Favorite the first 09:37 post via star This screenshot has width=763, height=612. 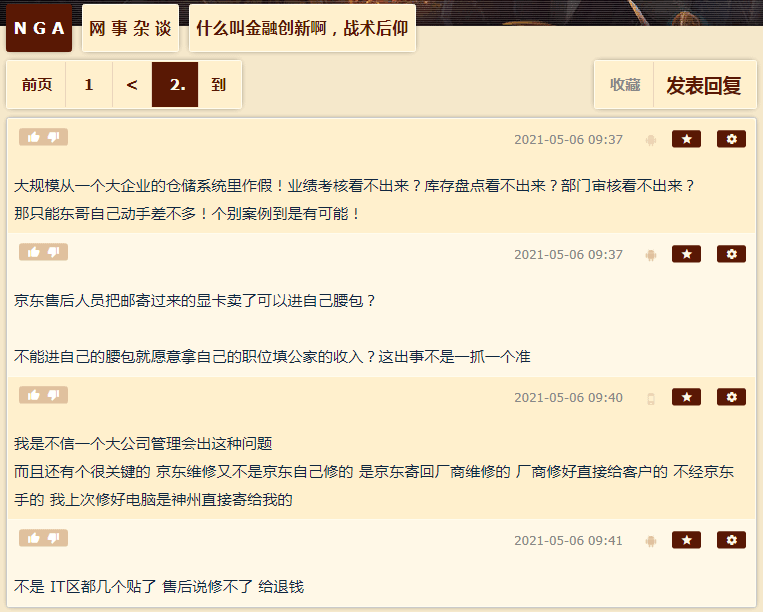(686, 139)
